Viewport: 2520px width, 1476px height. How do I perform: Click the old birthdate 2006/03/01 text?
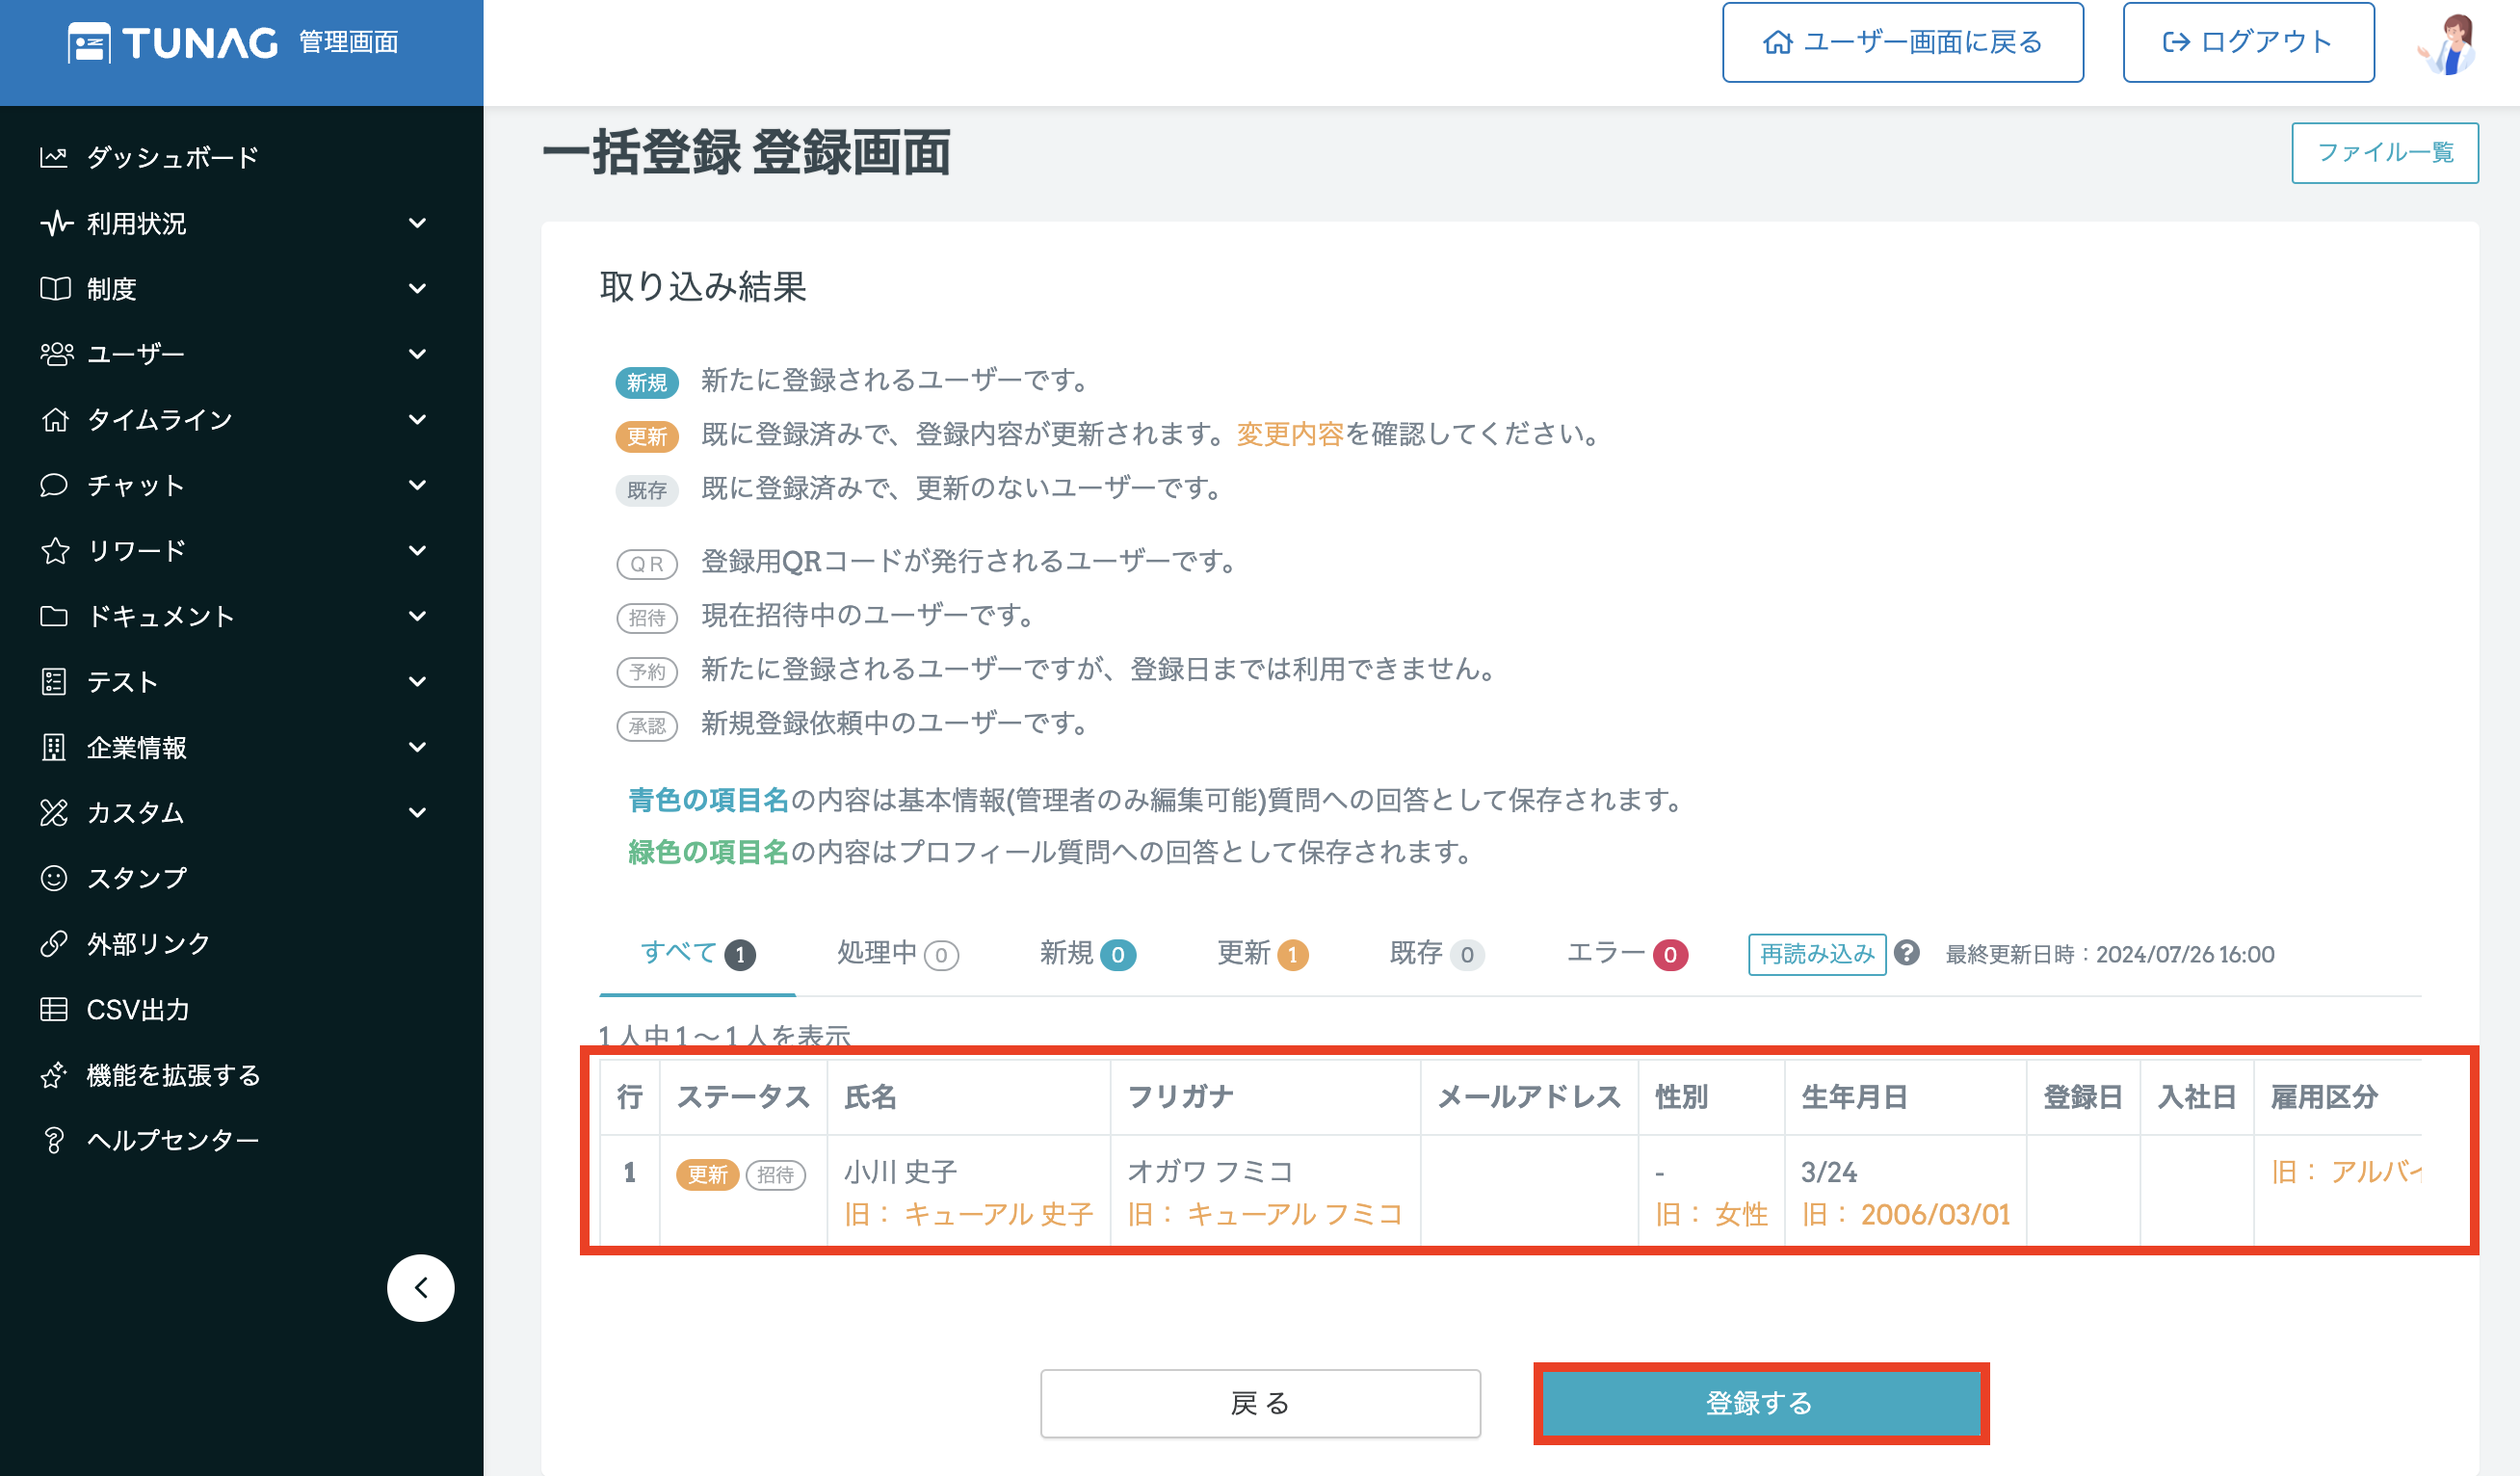tap(1935, 1214)
